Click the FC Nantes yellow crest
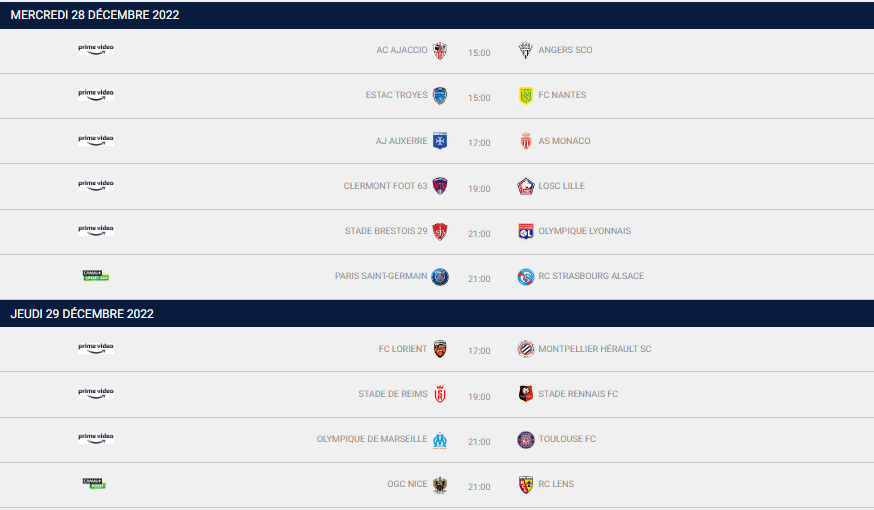This screenshot has width=874, height=510. click(x=526, y=96)
